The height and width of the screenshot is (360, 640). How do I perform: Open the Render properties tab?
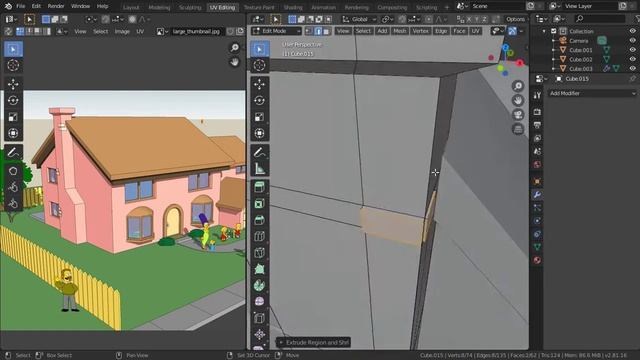tap(537, 112)
